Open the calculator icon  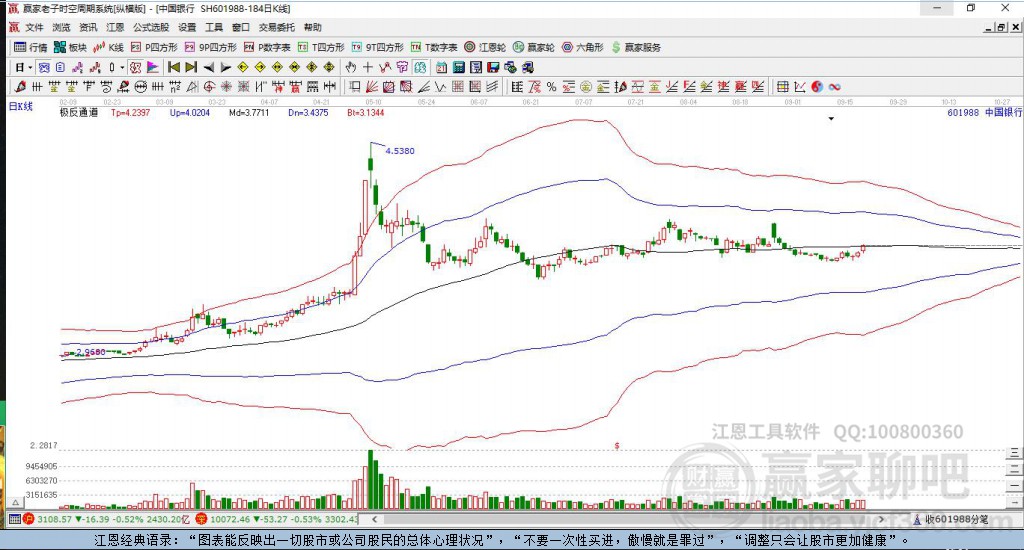click(458, 67)
